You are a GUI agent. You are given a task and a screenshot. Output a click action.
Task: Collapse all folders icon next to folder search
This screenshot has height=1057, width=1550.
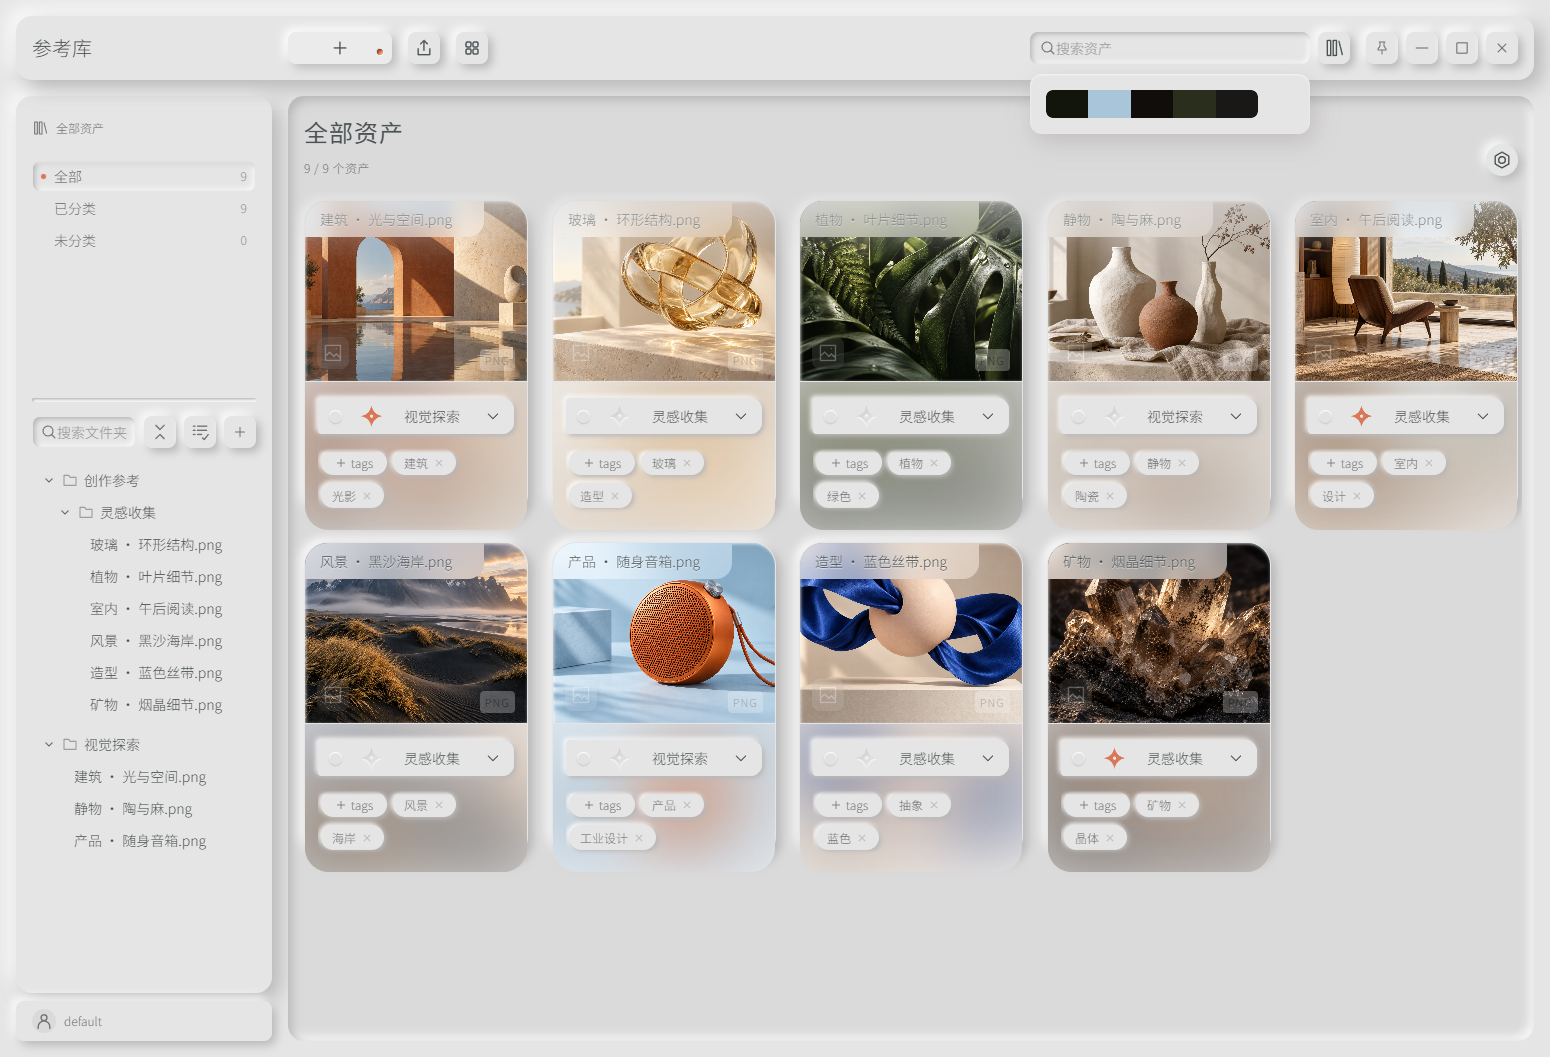point(160,432)
